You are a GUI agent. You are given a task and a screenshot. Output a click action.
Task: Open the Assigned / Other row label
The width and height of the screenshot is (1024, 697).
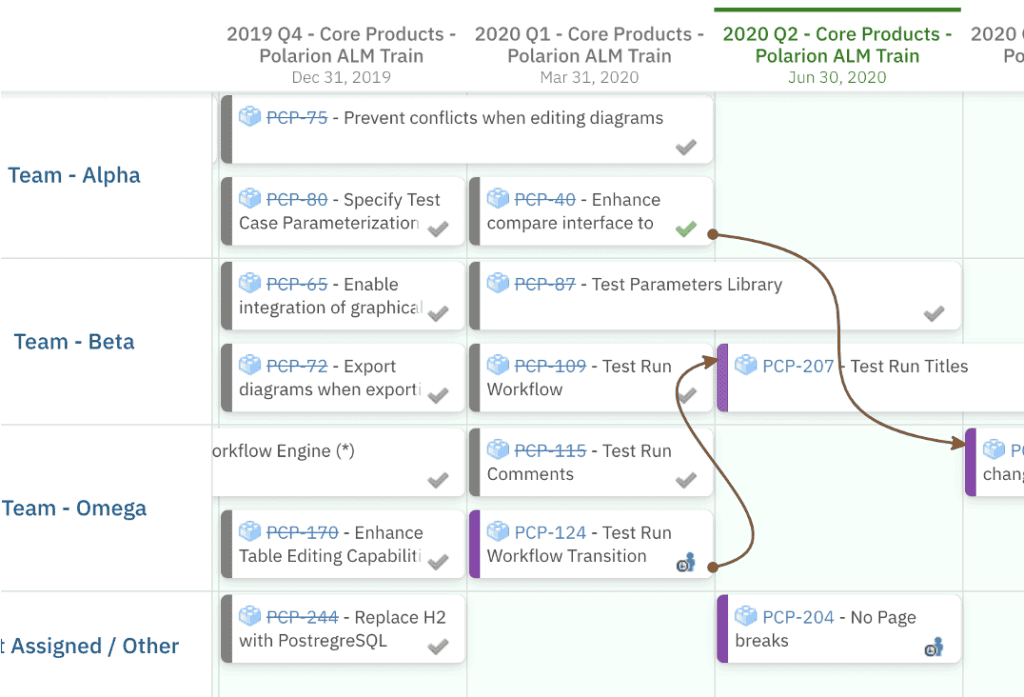(89, 645)
